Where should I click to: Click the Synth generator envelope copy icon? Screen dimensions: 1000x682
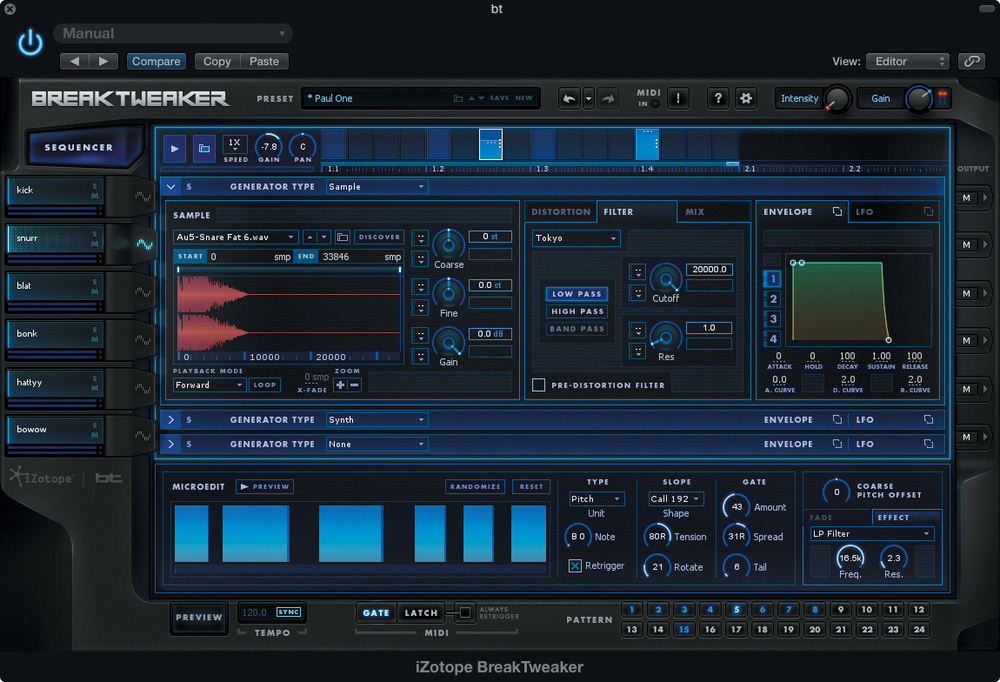[837, 419]
